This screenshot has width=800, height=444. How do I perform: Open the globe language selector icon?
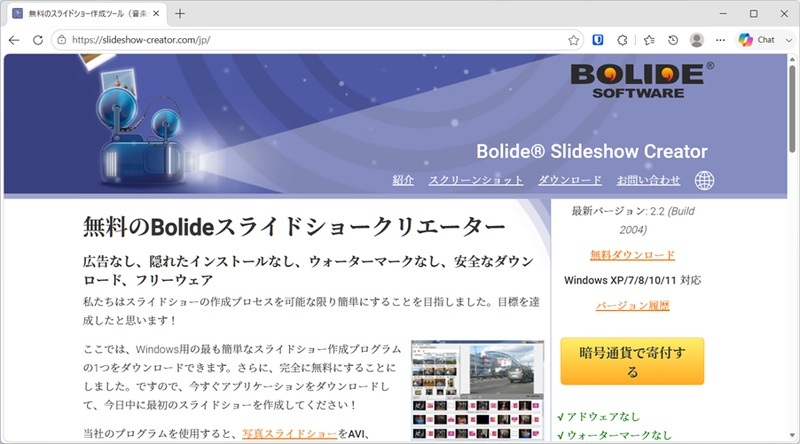coord(704,180)
